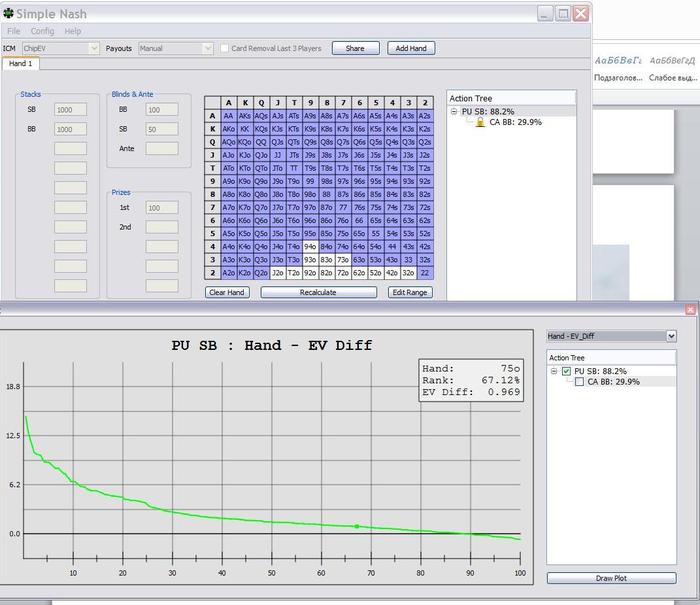Click the Hand/Rank/EV Diff info box
The image size is (700, 605).
click(471, 380)
